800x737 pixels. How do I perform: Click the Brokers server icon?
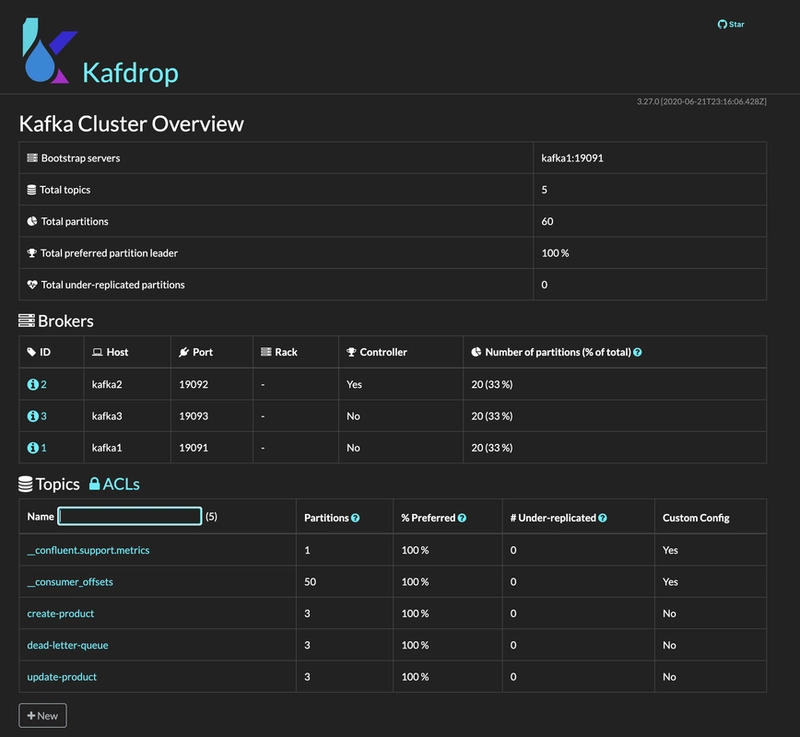[27, 320]
